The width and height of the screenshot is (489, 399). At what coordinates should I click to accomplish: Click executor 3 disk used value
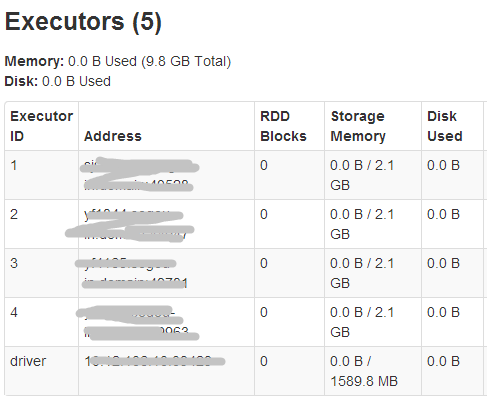click(x=443, y=263)
